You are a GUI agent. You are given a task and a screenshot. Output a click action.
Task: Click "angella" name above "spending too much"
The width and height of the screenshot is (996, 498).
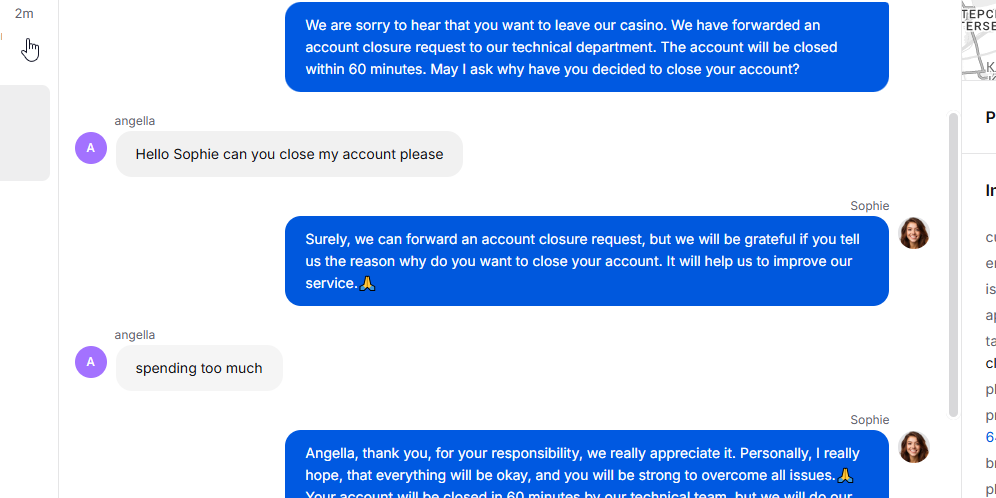(135, 335)
